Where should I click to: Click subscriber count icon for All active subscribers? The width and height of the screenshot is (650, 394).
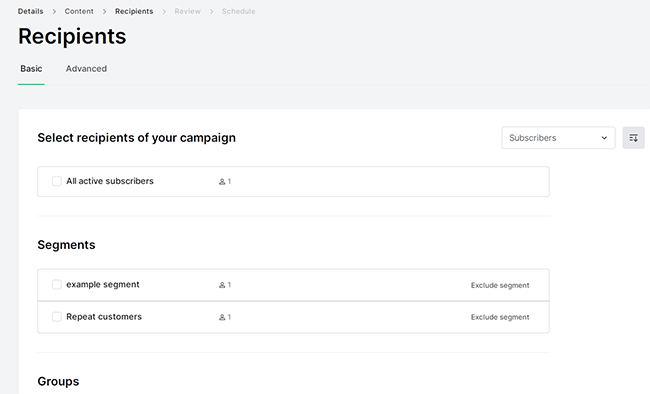pos(222,182)
